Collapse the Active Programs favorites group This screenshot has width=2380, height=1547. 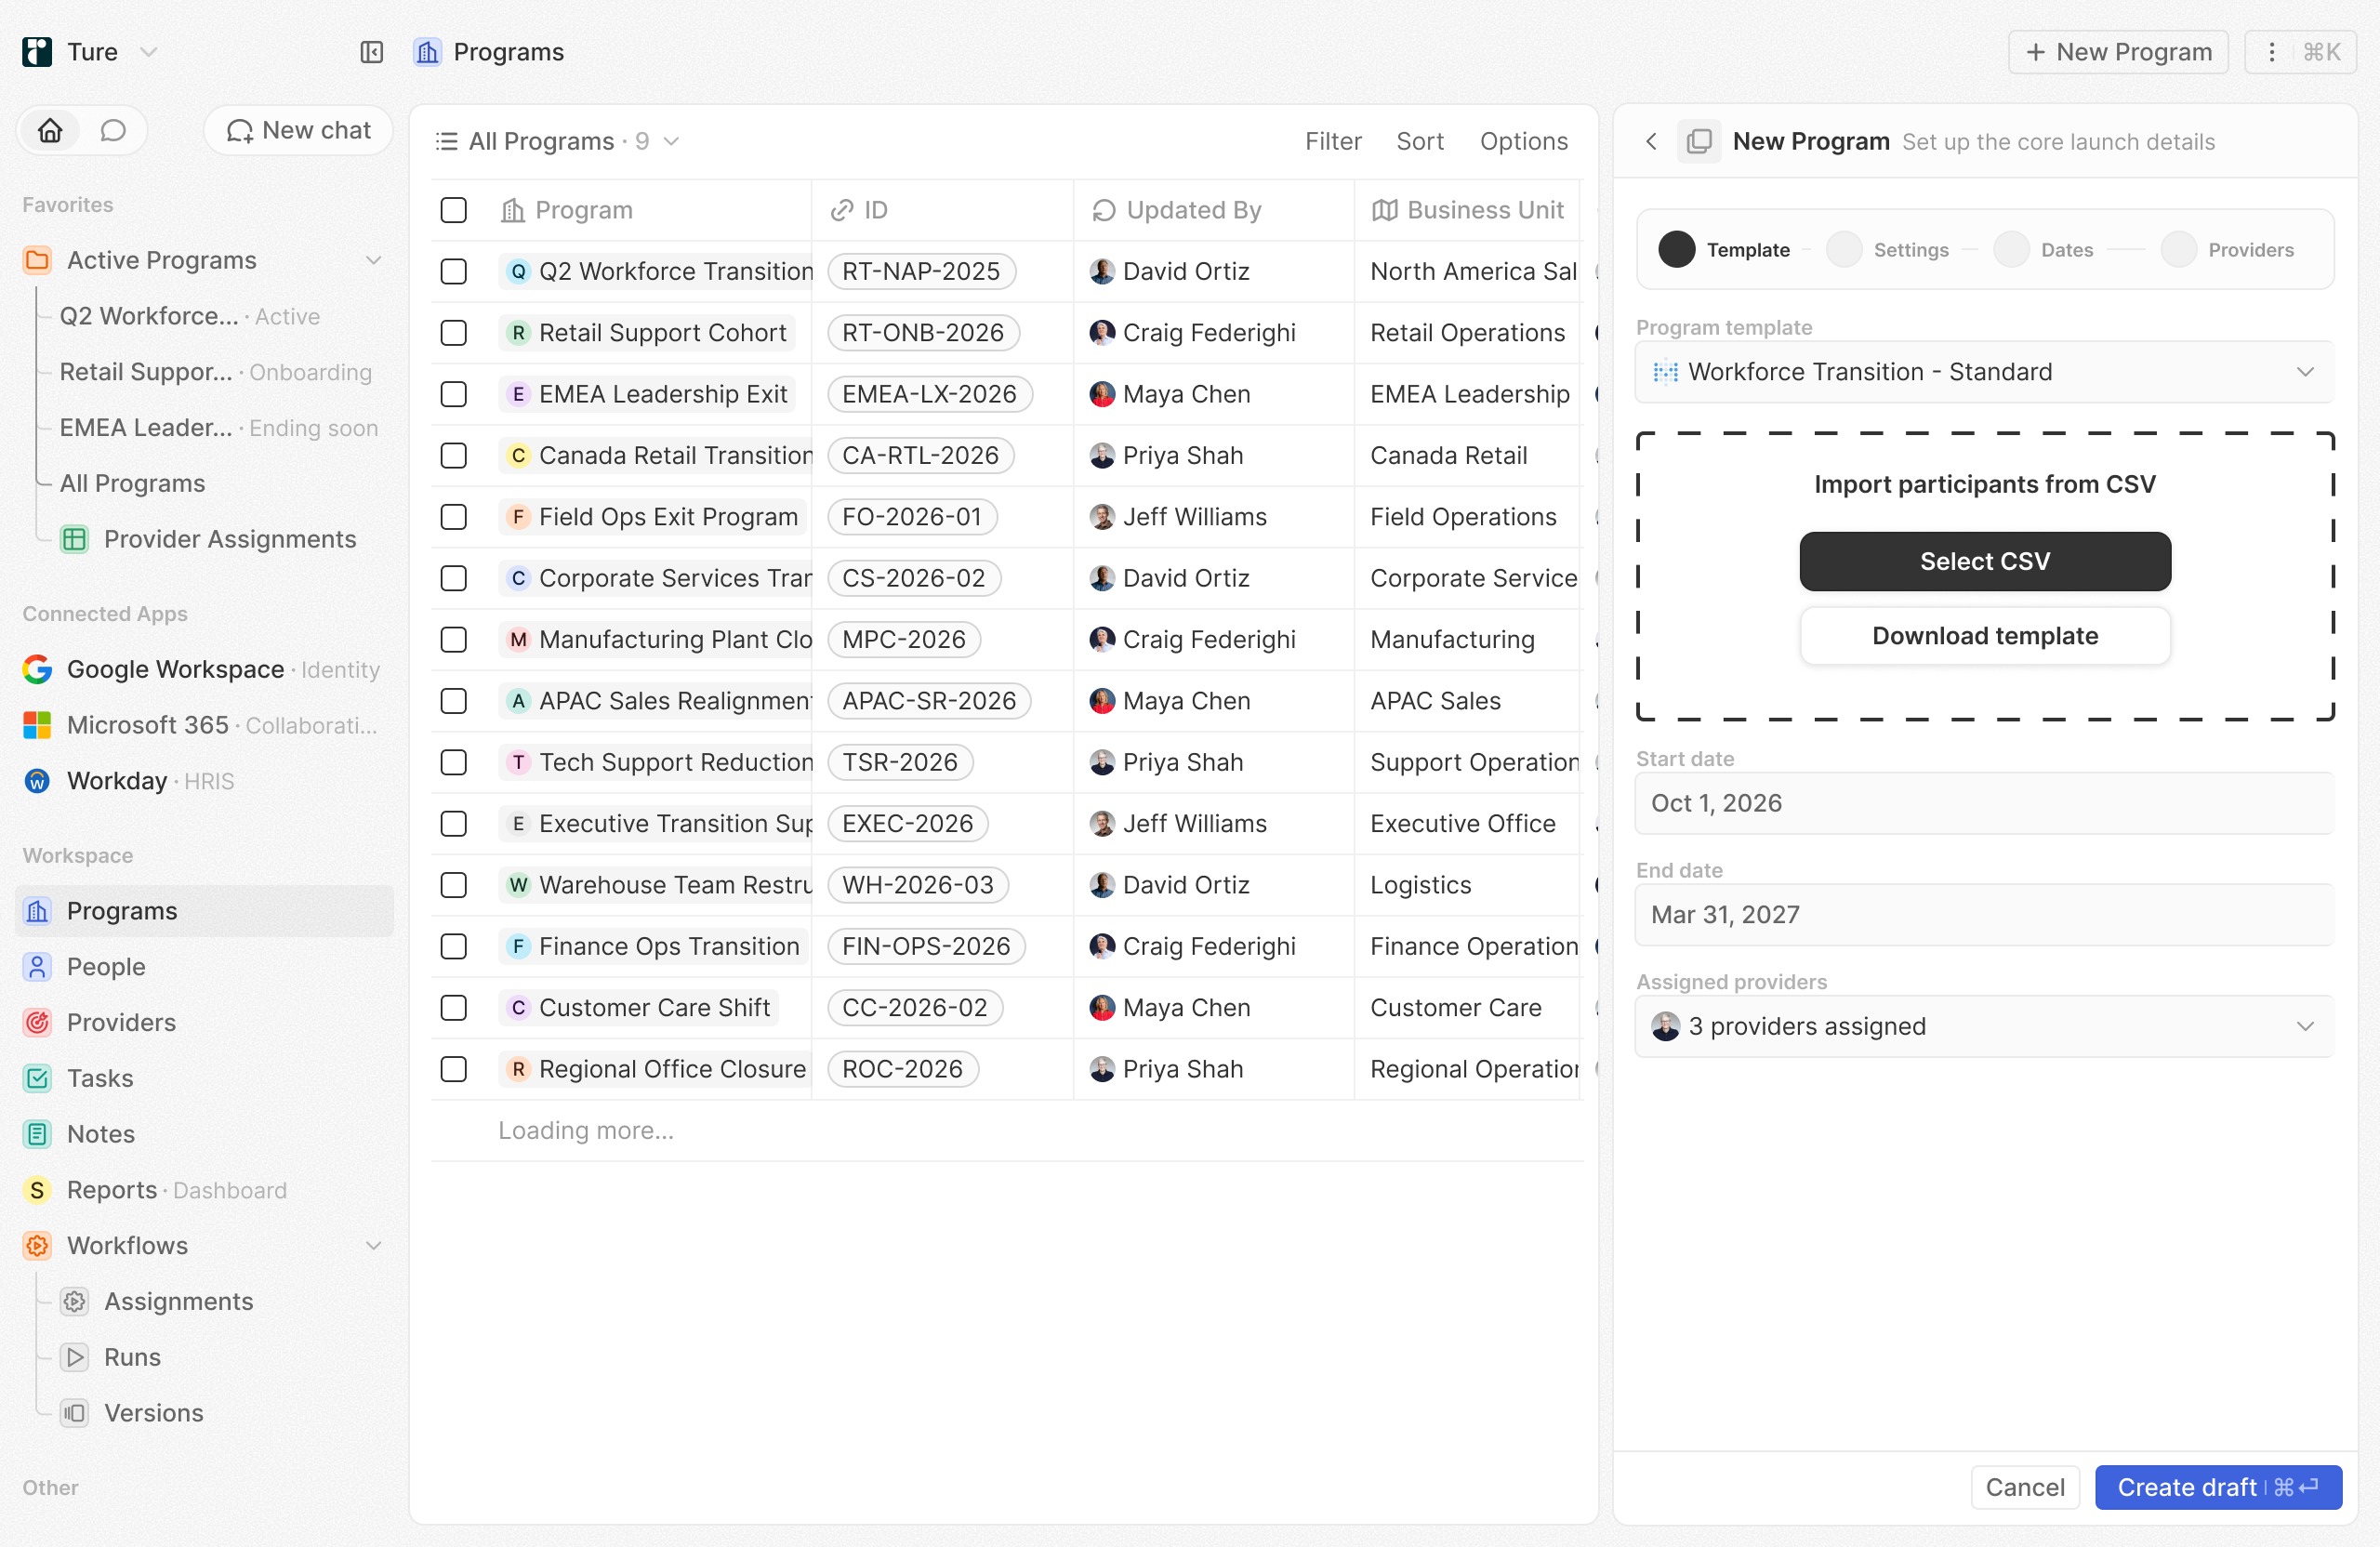coord(373,260)
